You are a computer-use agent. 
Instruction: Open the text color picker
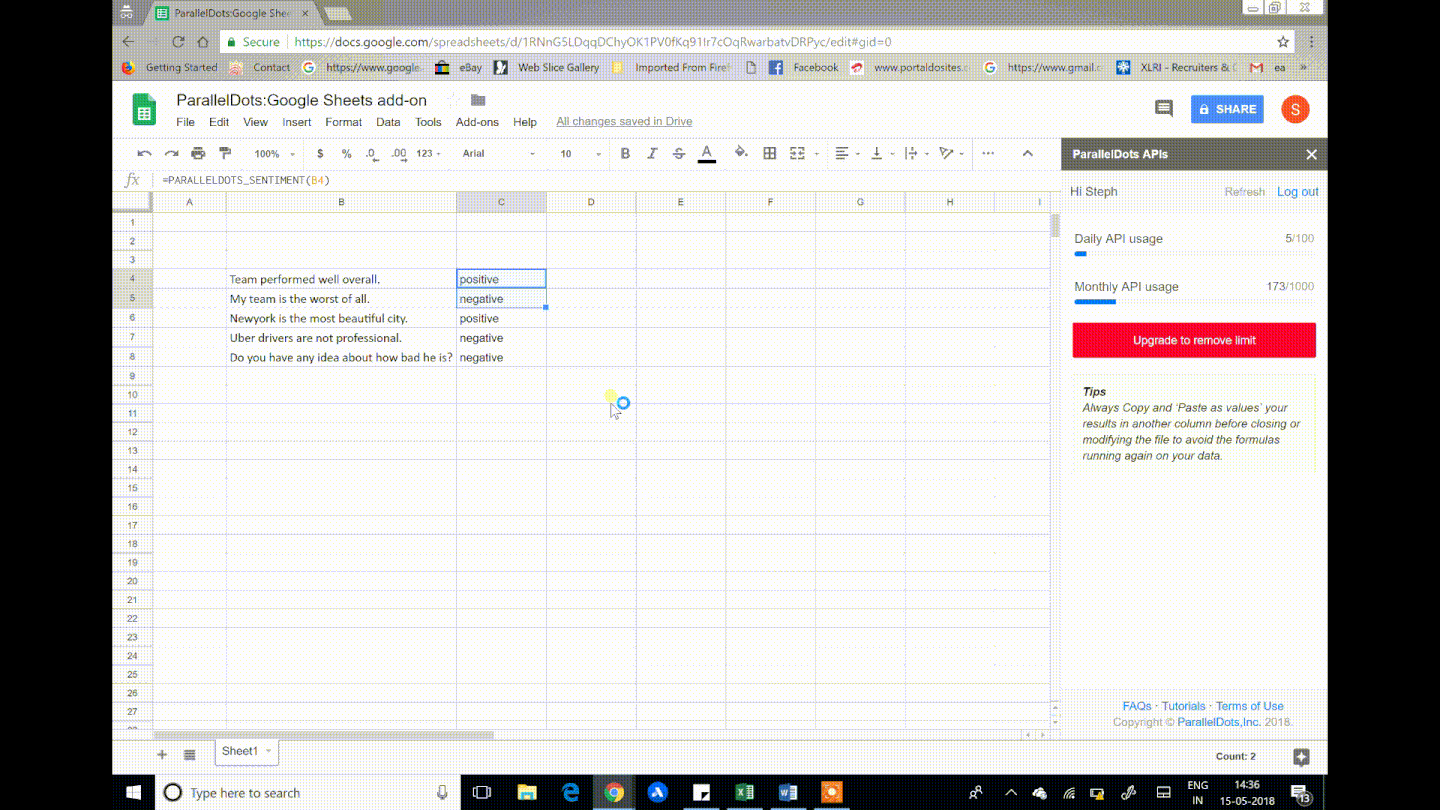pos(707,153)
